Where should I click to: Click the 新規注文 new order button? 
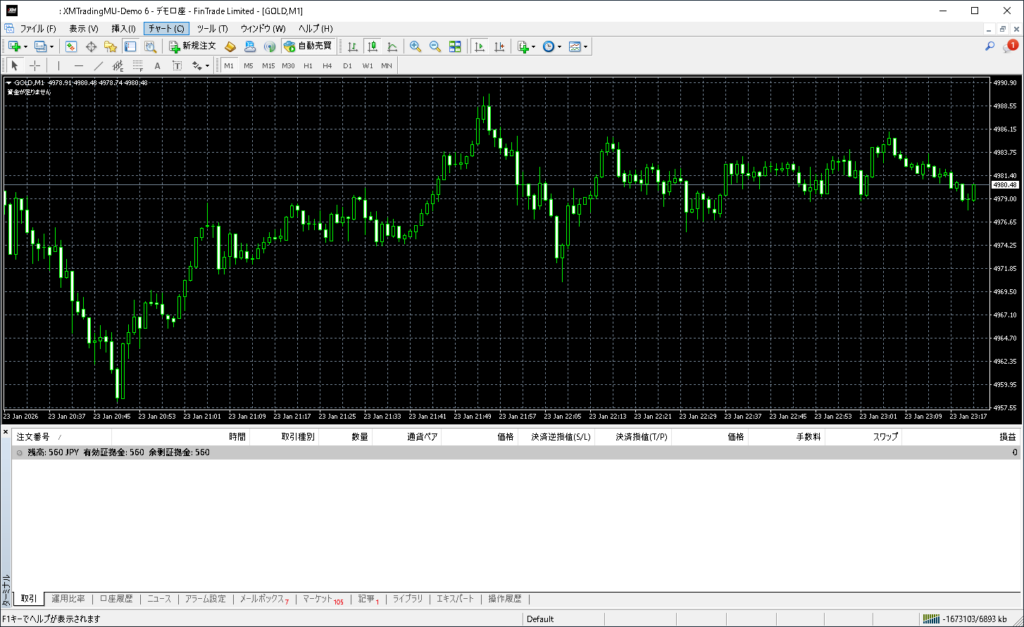click(191, 47)
